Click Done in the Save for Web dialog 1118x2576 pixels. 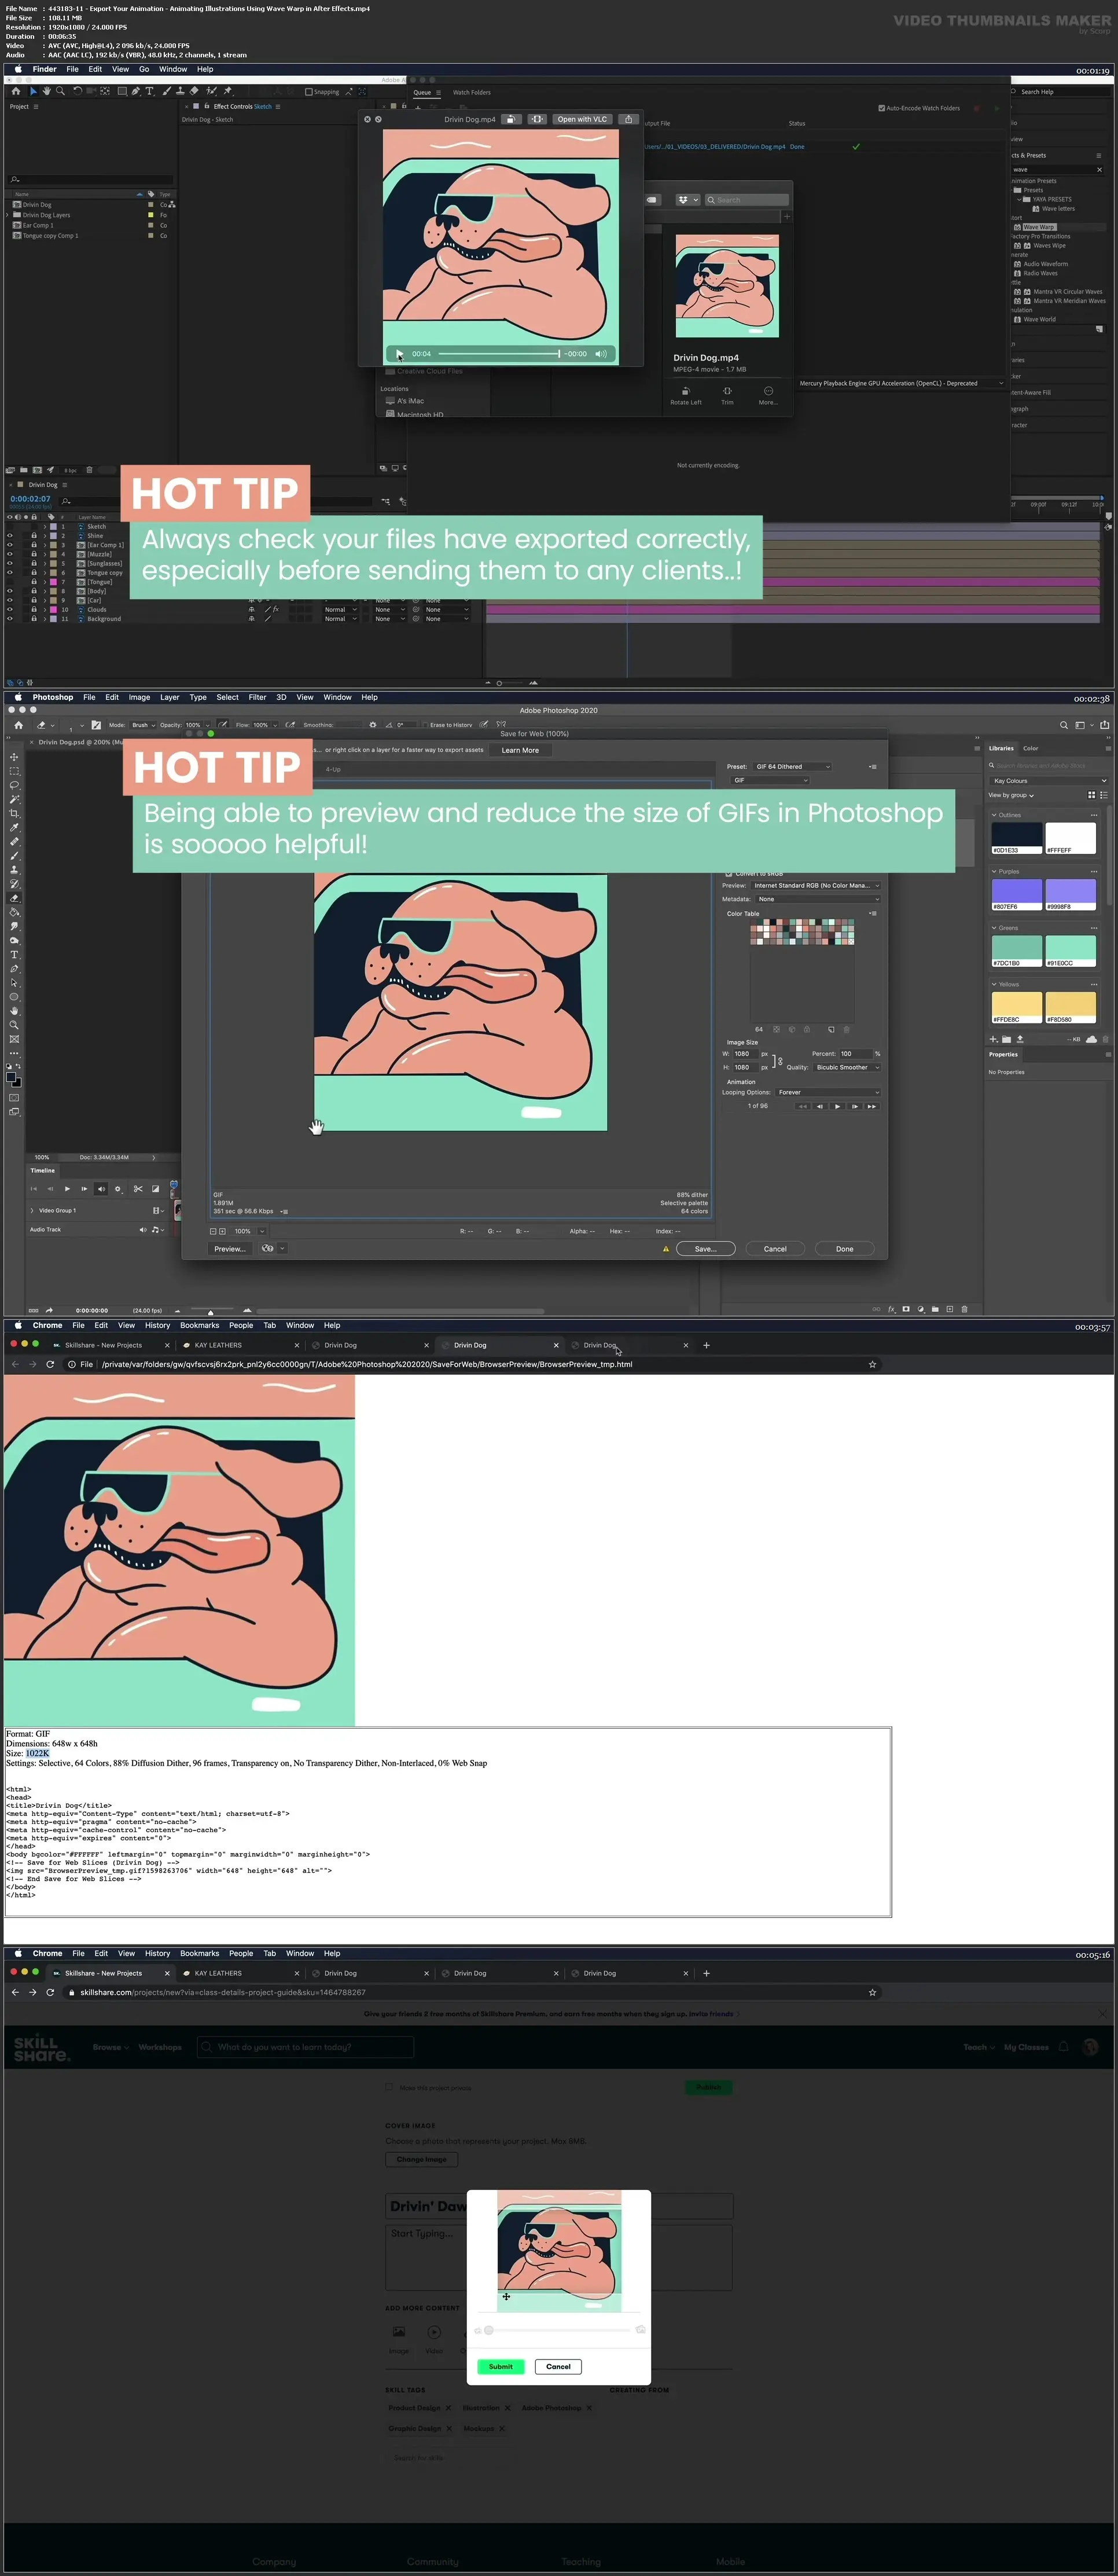(845, 1249)
